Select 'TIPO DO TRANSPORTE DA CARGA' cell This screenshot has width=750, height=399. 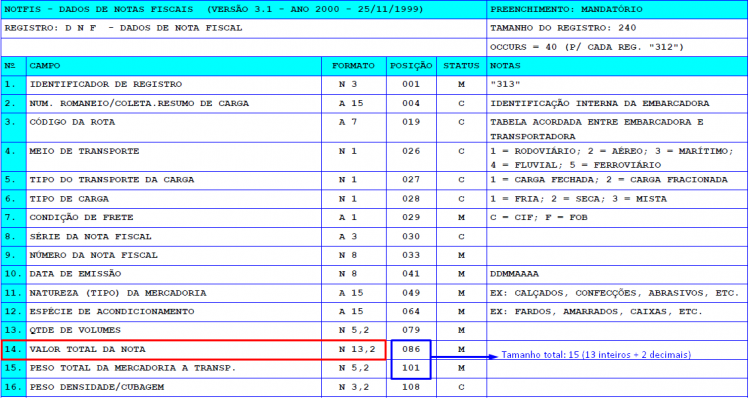coord(174,180)
